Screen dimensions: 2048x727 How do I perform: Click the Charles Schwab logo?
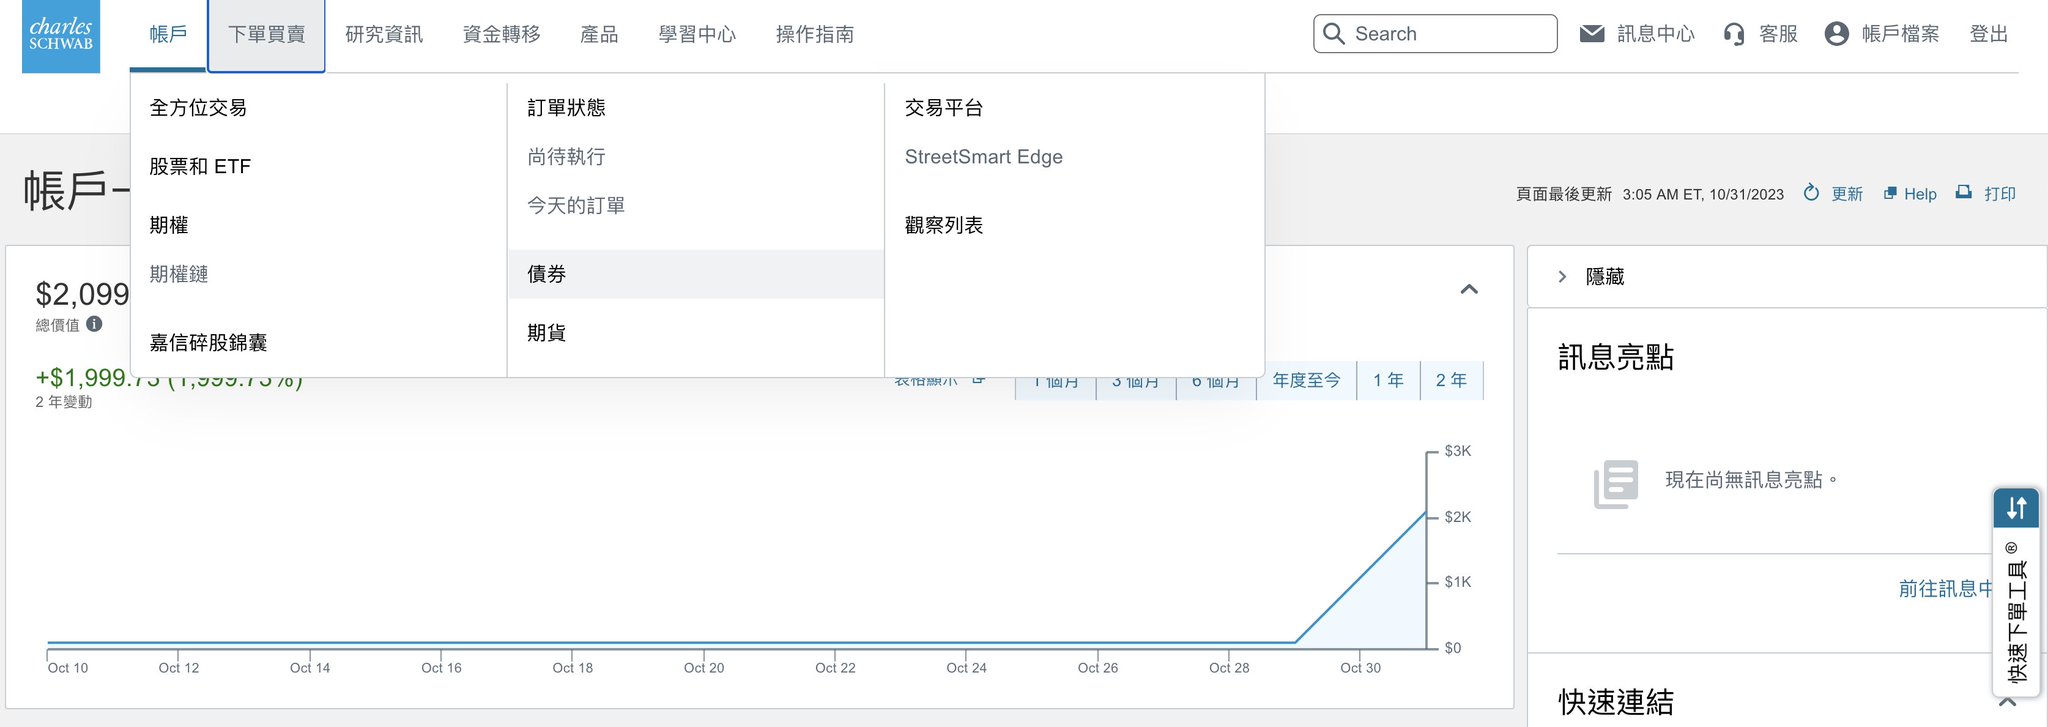(61, 36)
